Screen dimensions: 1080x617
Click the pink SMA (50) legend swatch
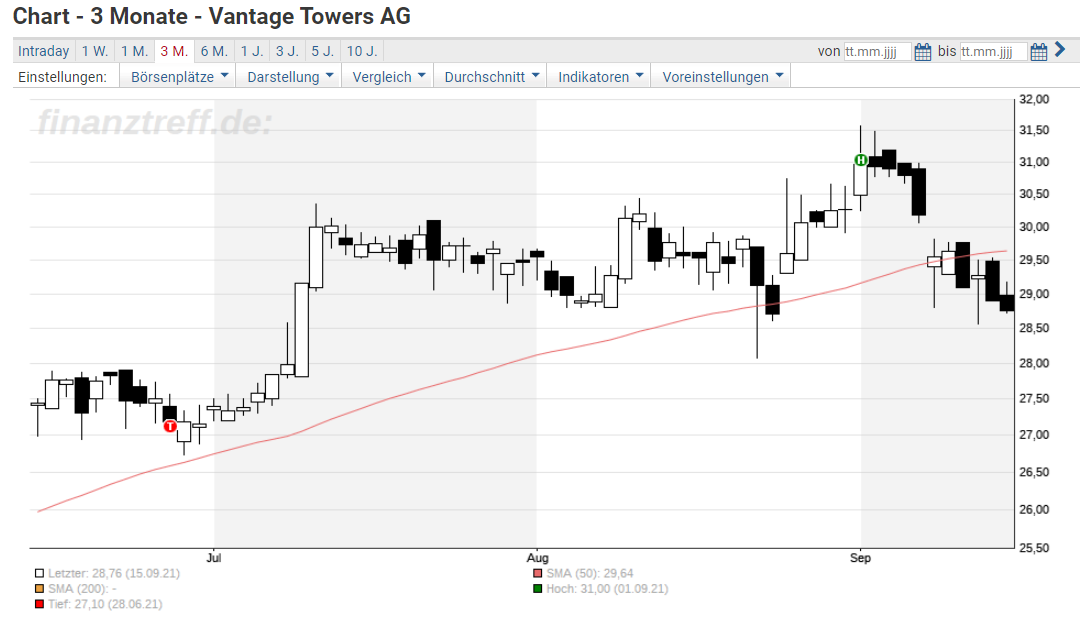point(538,573)
